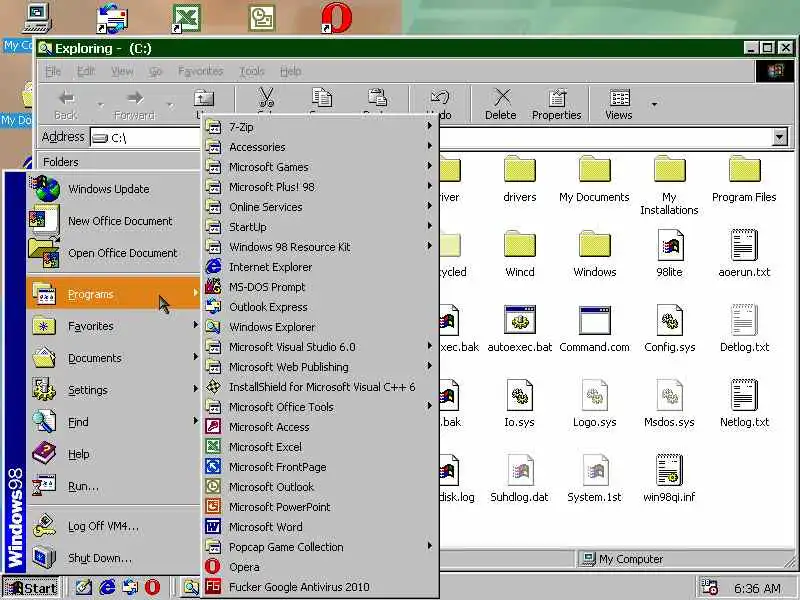Click the Copy toolbar icon

click(321, 97)
